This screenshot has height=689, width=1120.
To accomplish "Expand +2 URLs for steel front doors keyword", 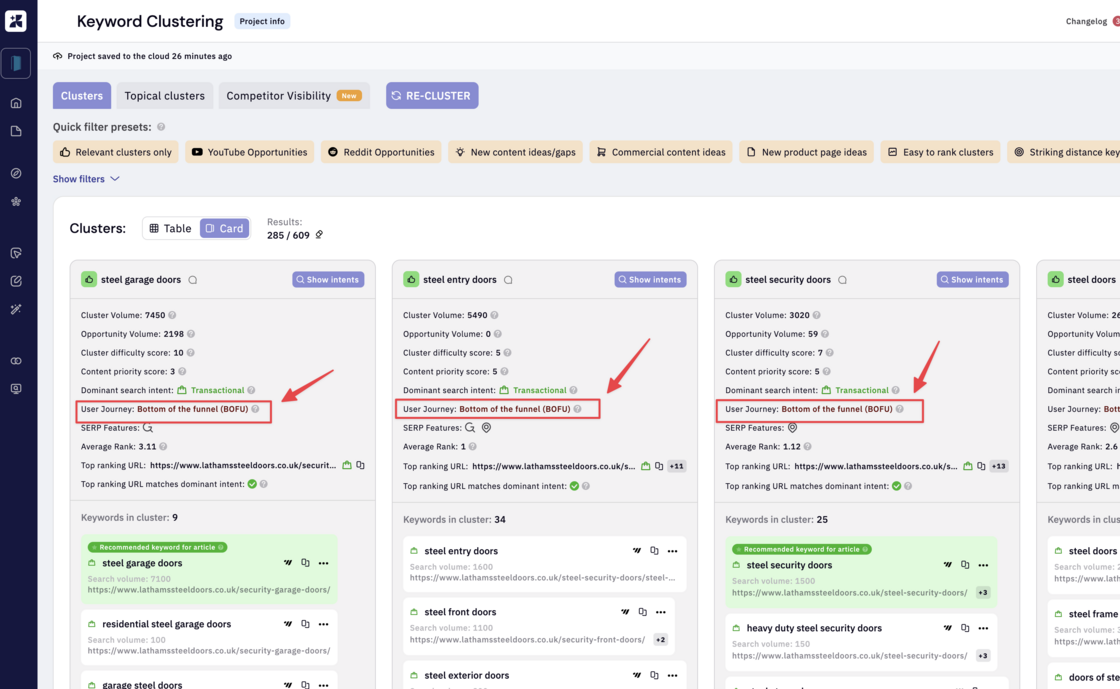I will 661,640.
